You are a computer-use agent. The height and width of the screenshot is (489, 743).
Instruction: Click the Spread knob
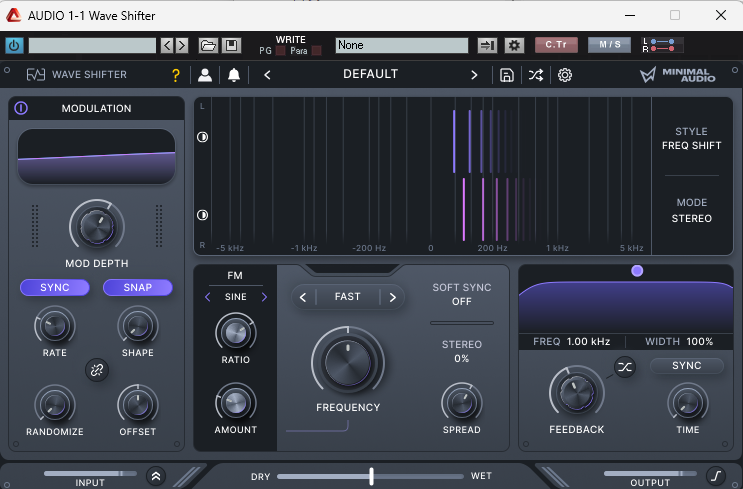pos(462,403)
